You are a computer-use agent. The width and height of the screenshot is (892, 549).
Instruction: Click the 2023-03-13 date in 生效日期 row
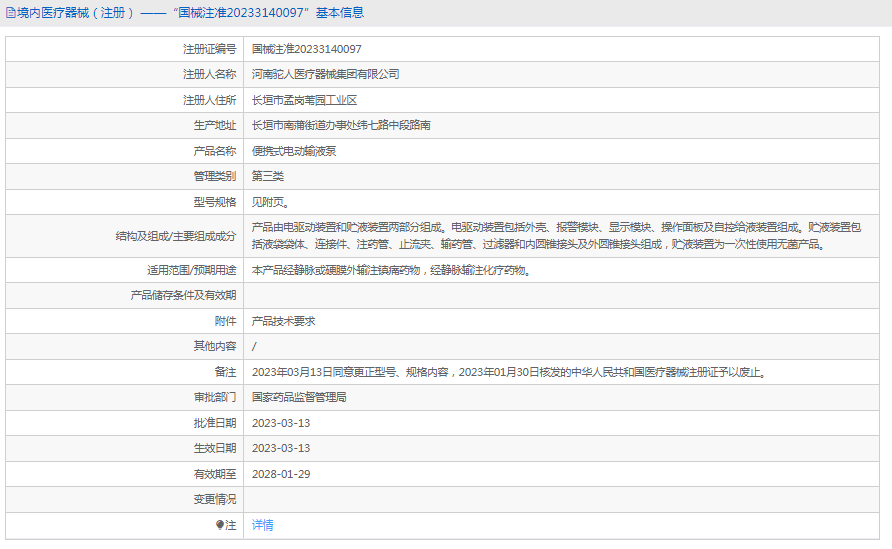point(281,448)
